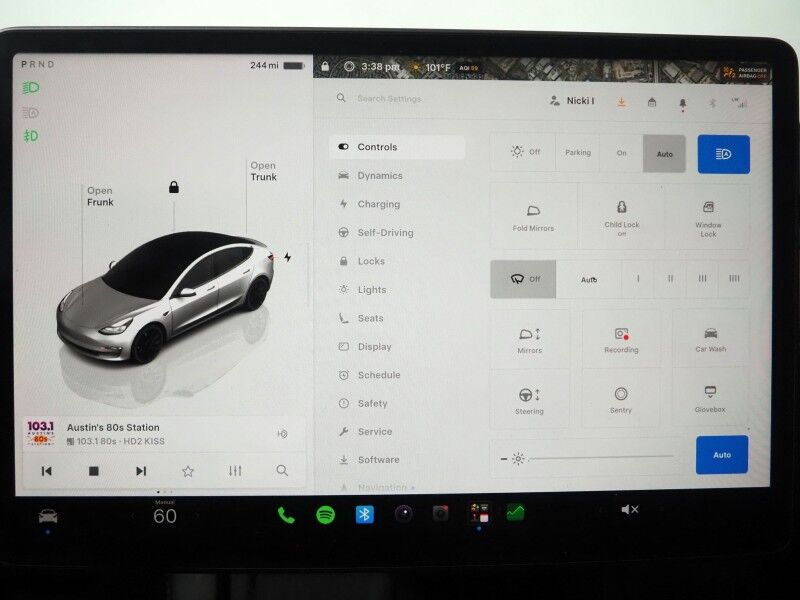The image size is (800, 600).
Task: Set wipers to speed IIII
Action: coord(734,279)
